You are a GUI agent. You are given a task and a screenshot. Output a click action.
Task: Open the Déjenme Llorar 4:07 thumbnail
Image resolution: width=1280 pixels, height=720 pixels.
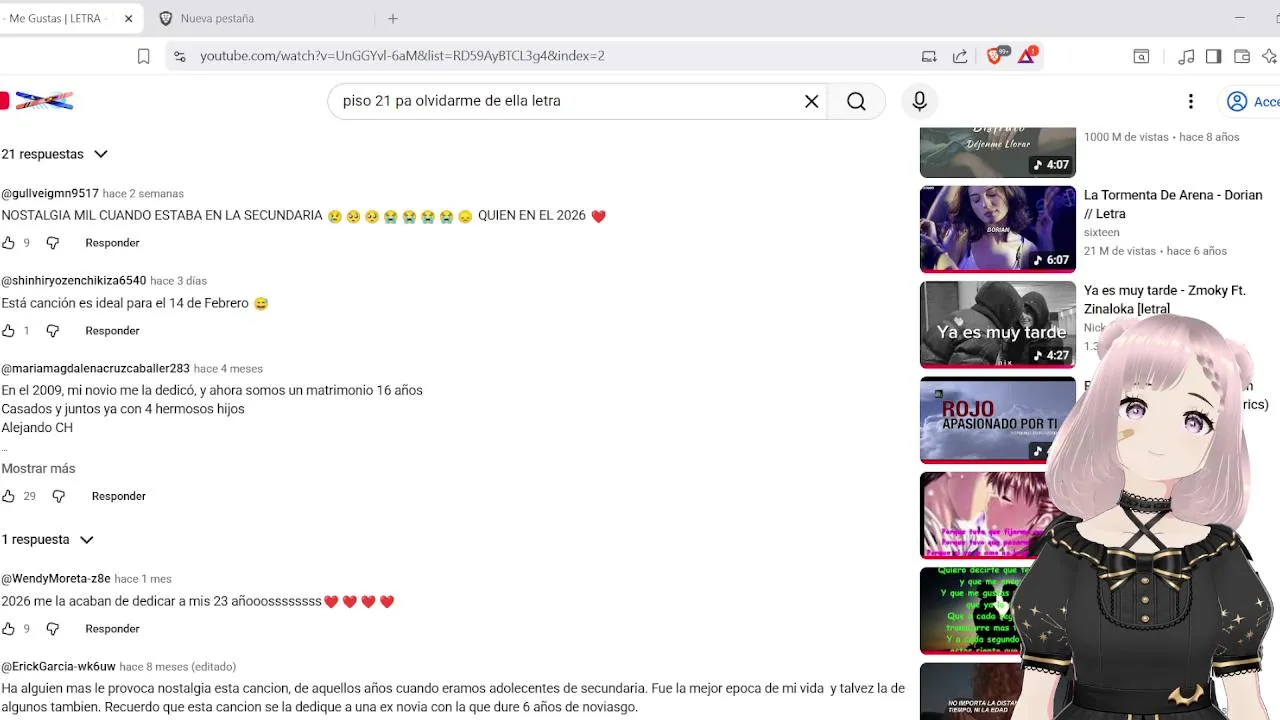point(998,152)
